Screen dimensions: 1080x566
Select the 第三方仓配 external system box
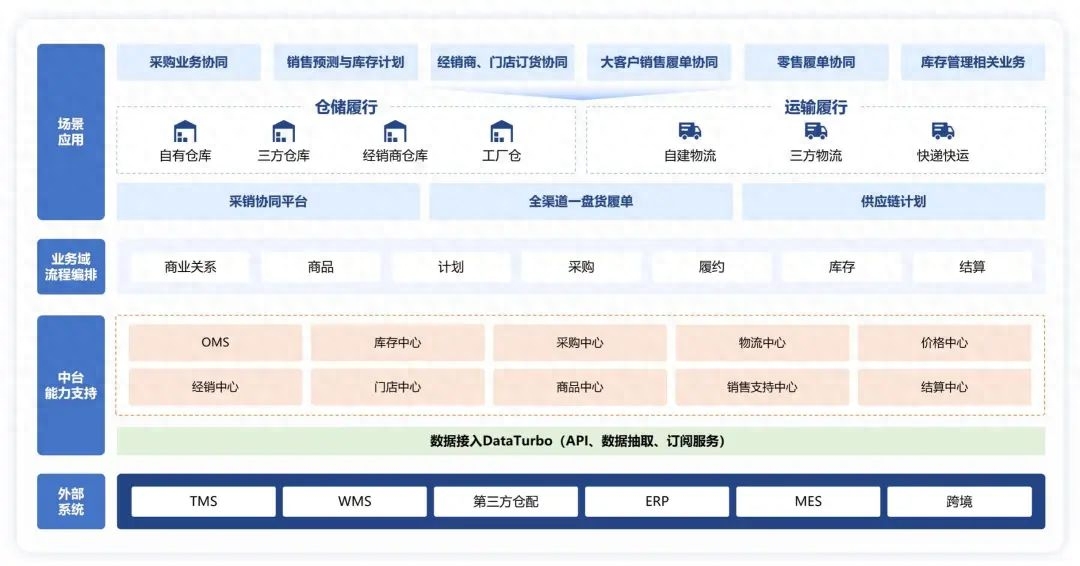coord(506,501)
